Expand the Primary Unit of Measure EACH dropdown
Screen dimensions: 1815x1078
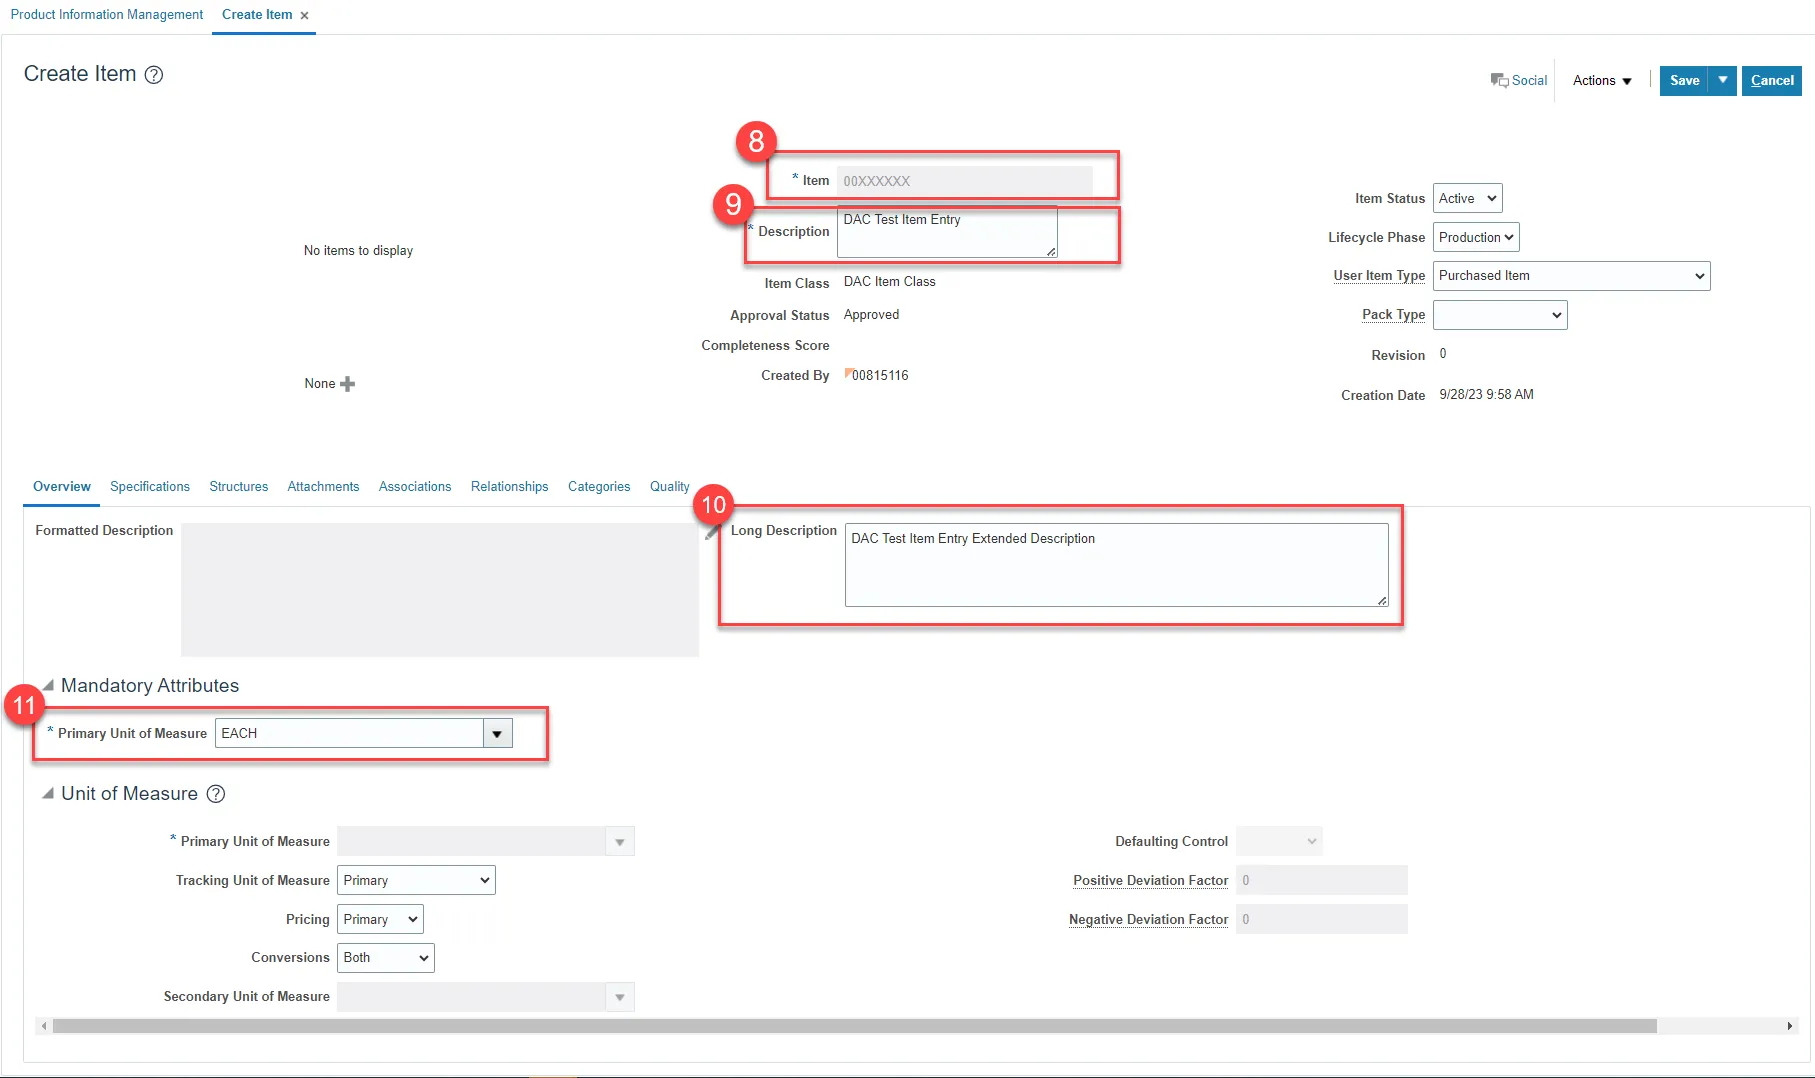coord(497,734)
